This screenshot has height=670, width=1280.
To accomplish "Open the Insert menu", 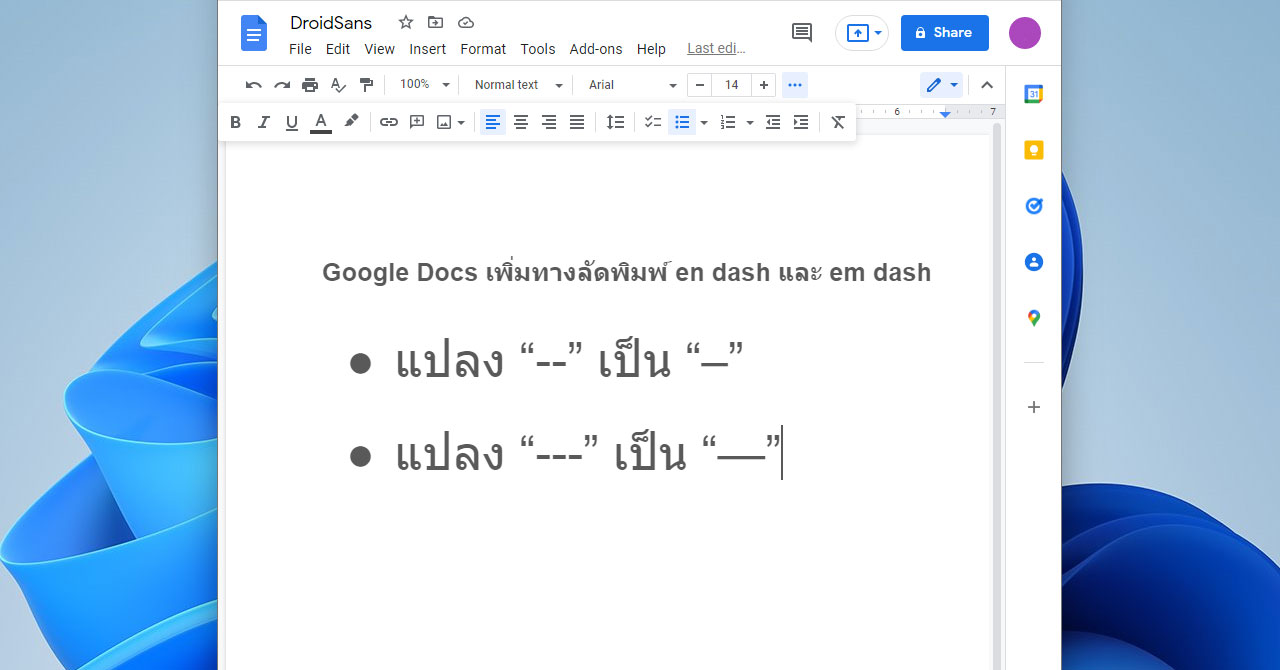I will click(x=428, y=49).
